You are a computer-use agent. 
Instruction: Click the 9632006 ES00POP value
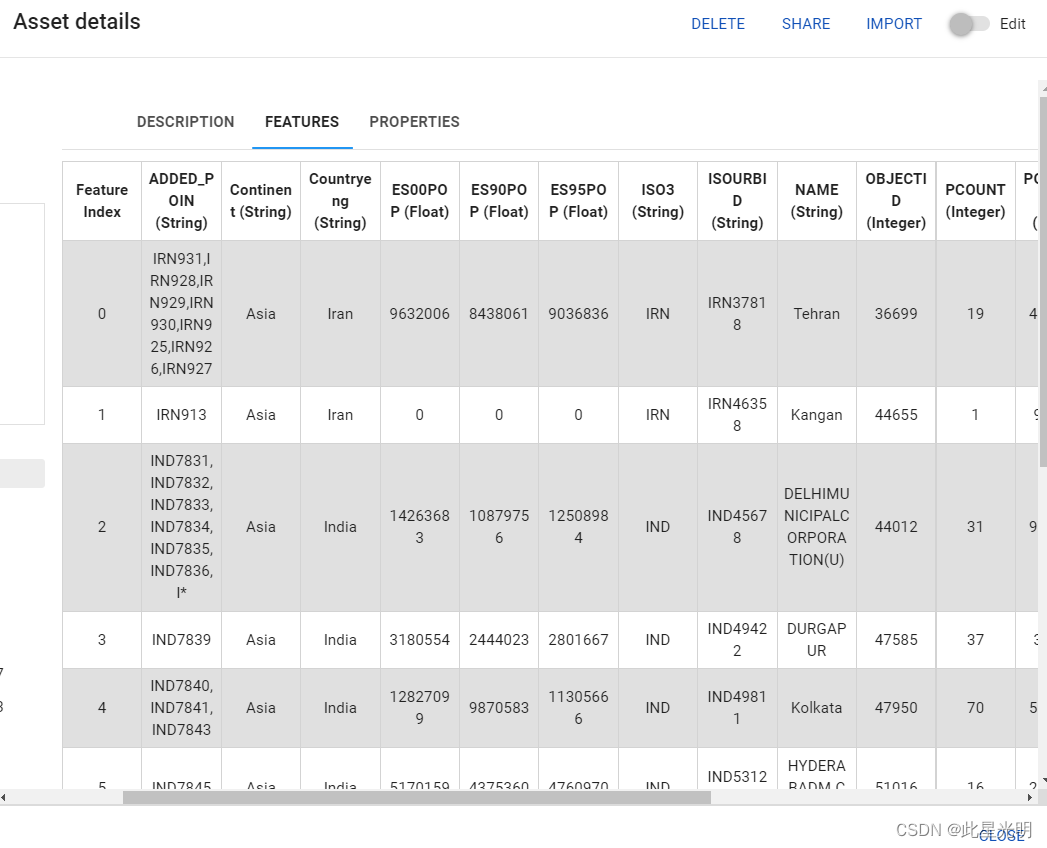[419, 313]
